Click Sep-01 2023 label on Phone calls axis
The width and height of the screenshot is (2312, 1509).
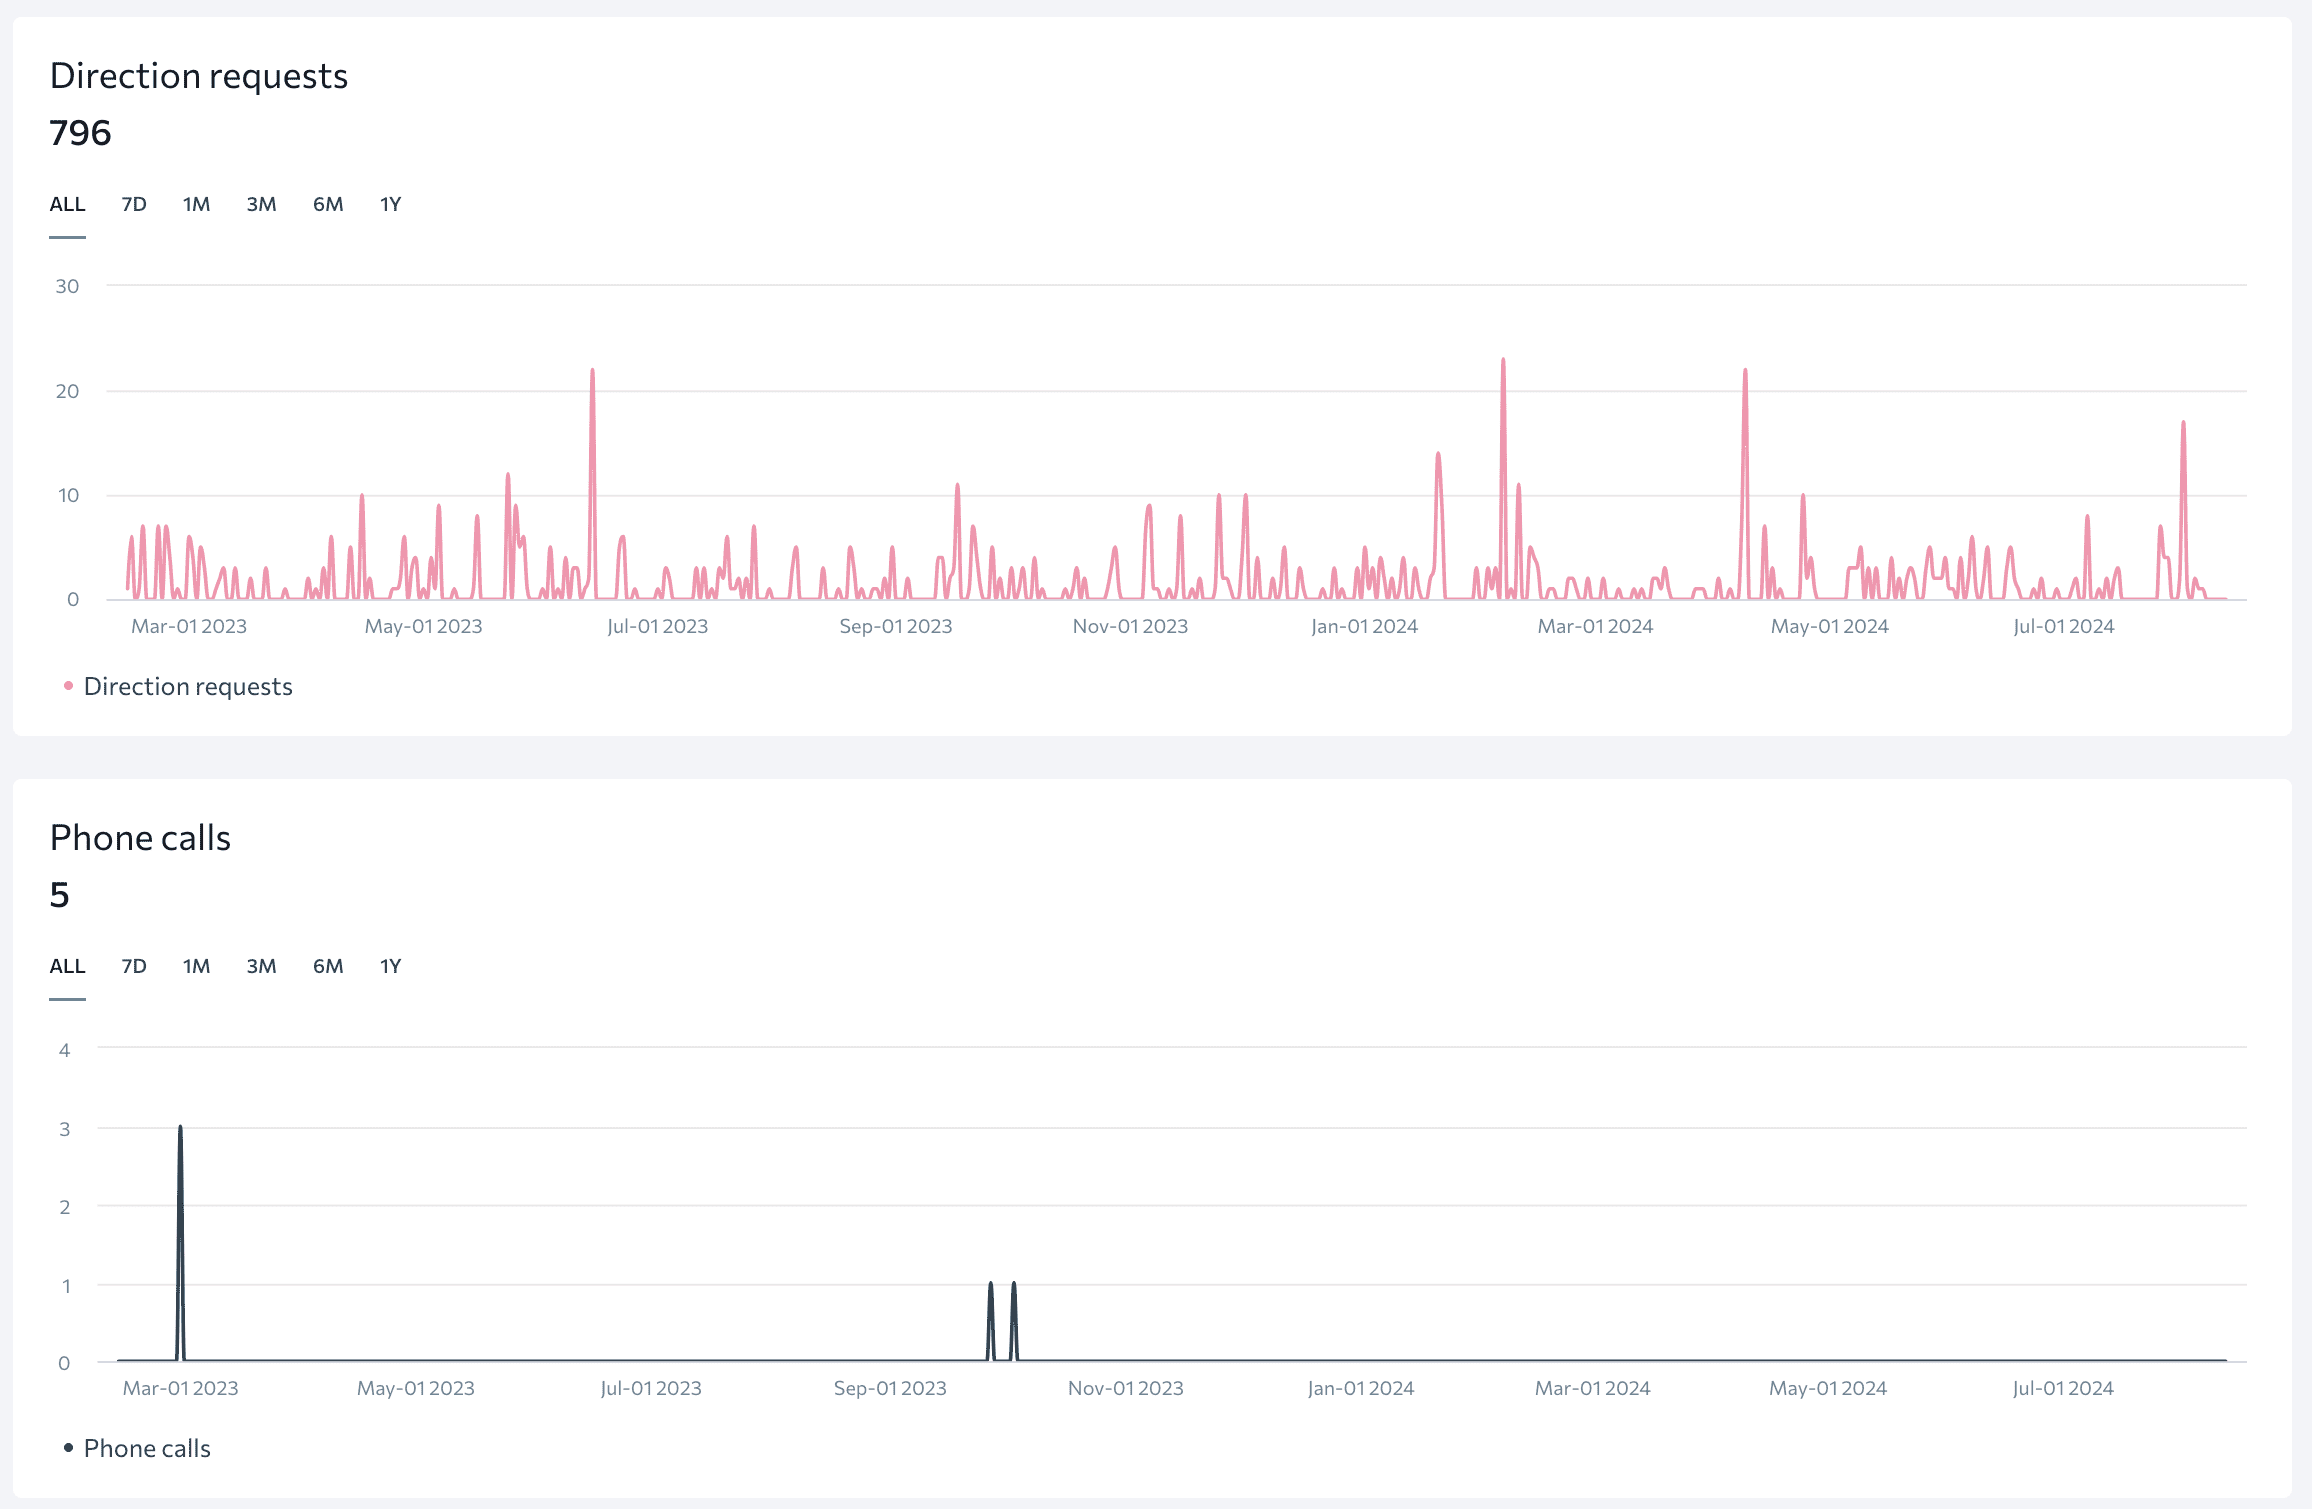pos(890,1389)
